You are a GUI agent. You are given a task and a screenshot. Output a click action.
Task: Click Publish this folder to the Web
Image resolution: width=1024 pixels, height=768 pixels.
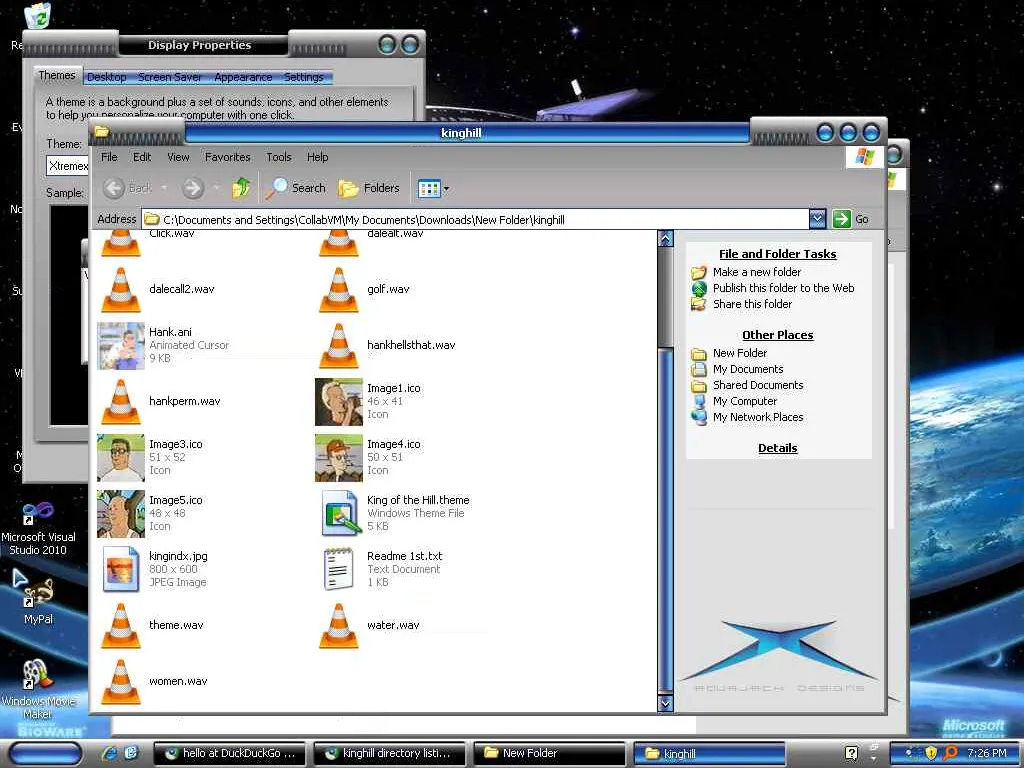coord(783,288)
